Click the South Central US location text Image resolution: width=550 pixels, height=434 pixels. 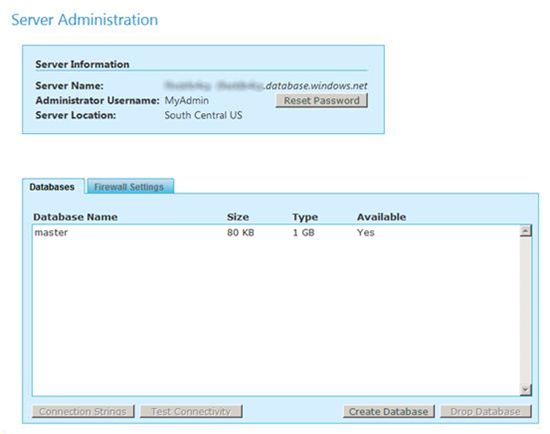pos(203,115)
